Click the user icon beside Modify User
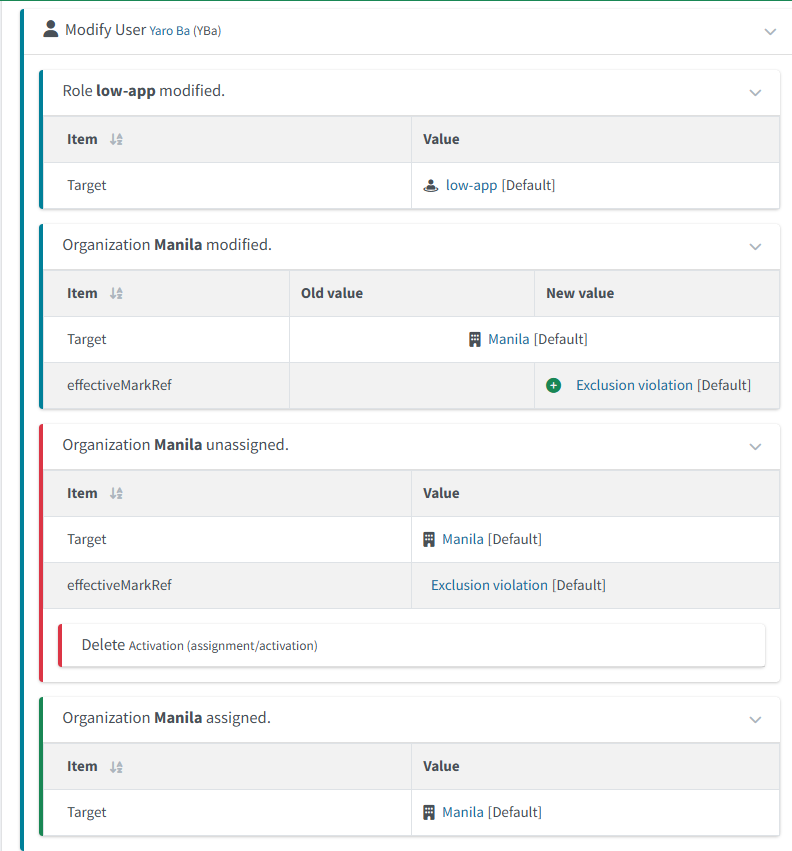792x851 pixels. [x=51, y=29]
